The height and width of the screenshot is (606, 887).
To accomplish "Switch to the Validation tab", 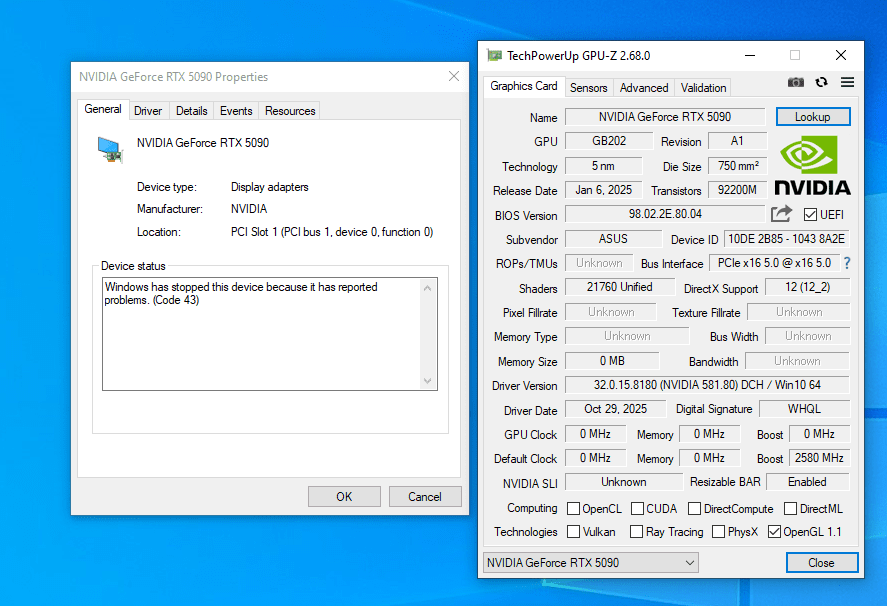I will point(703,88).
